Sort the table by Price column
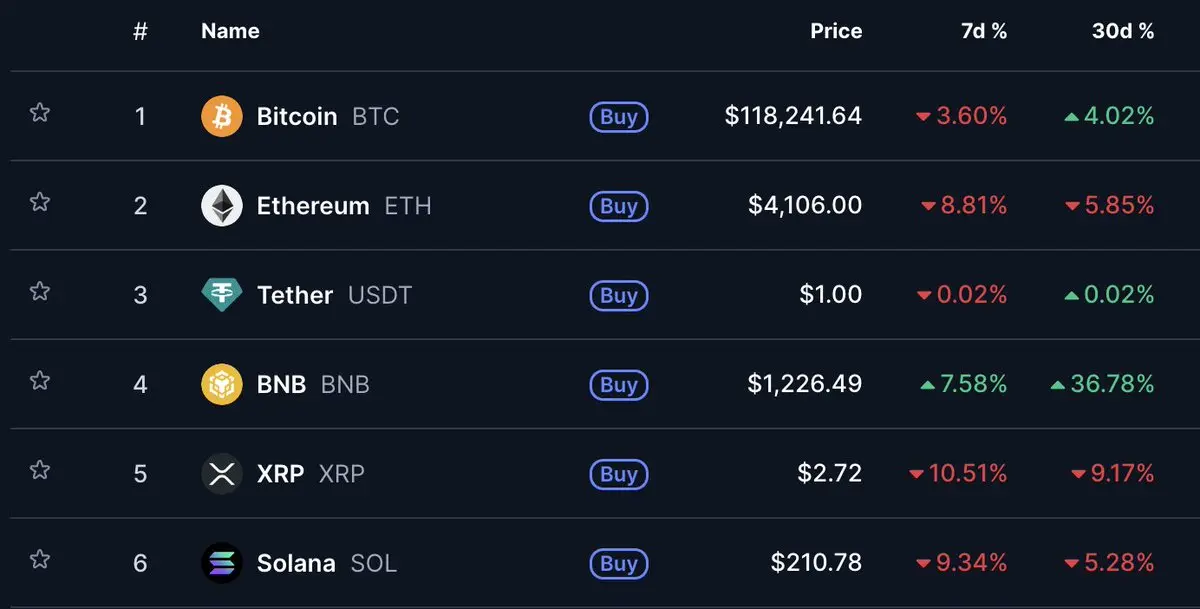The height and width of the screenshot is (609, 1200). (836, 31)
